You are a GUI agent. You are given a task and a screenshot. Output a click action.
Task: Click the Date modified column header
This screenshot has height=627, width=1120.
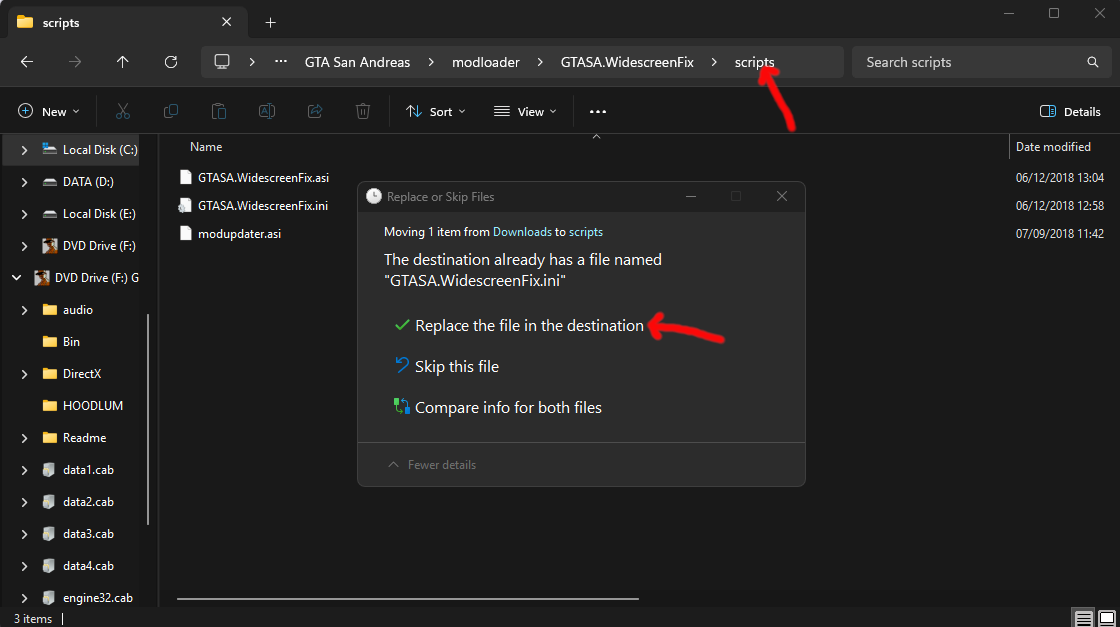pos(1053,146)
